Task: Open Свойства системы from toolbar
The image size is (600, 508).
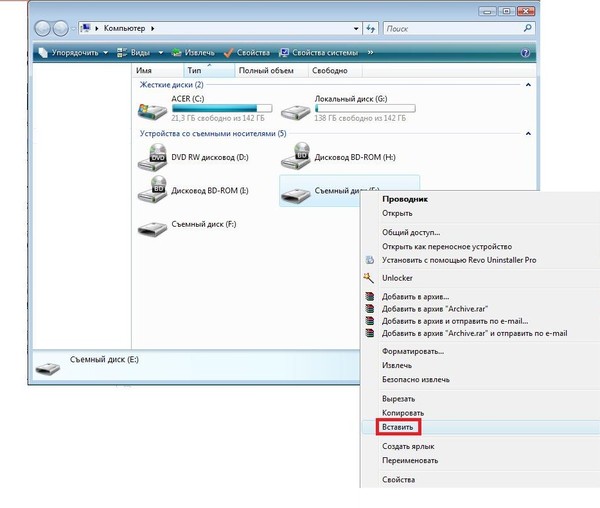Action: 319,53
